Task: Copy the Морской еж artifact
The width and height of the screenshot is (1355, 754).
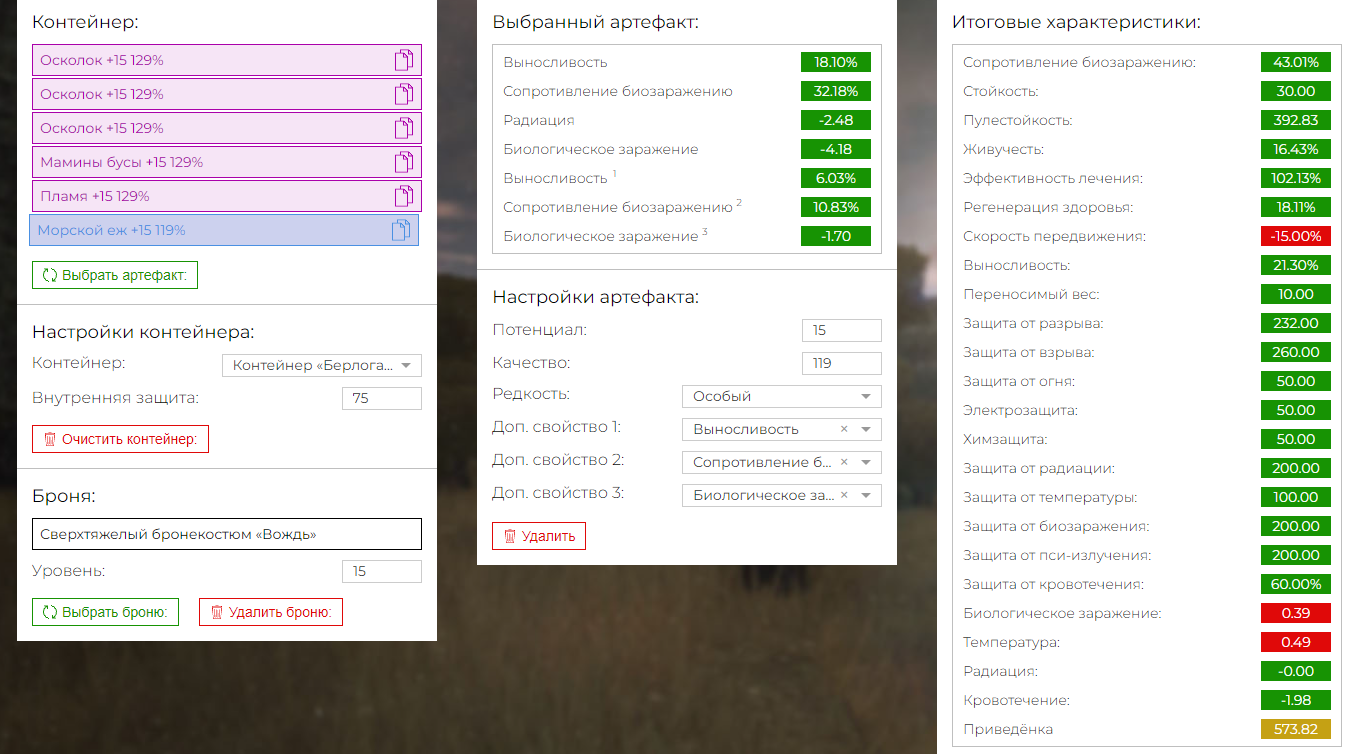Action: (400, 230)
